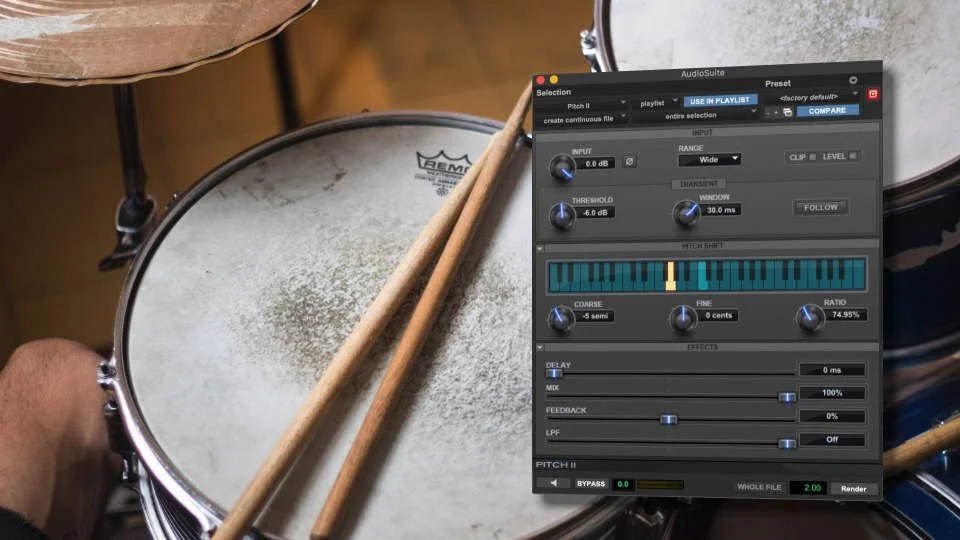
Task: Open the Pitch II plugin selector dropdown
Action: click(582, 106)
